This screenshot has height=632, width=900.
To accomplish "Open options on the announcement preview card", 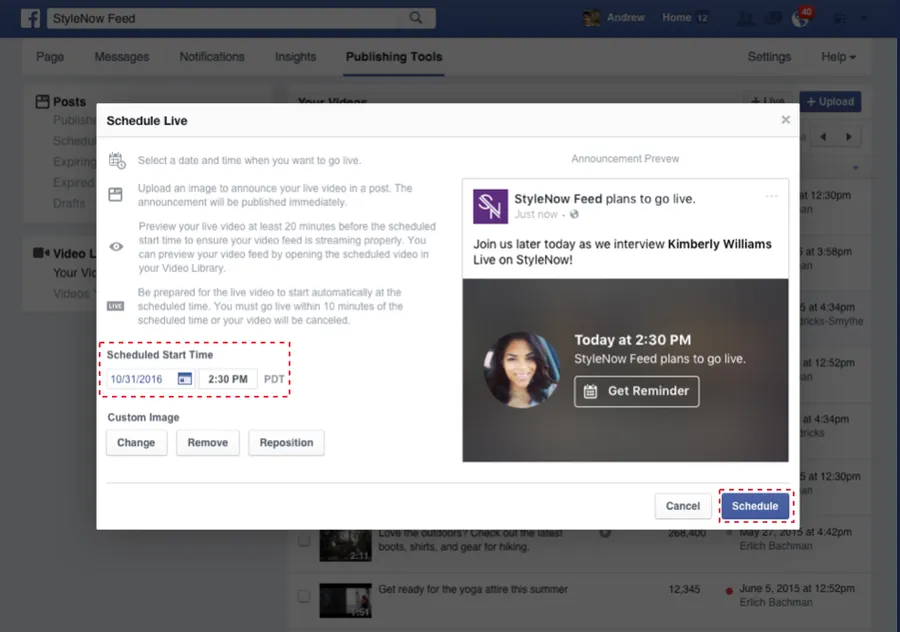I will click(771, 198).
